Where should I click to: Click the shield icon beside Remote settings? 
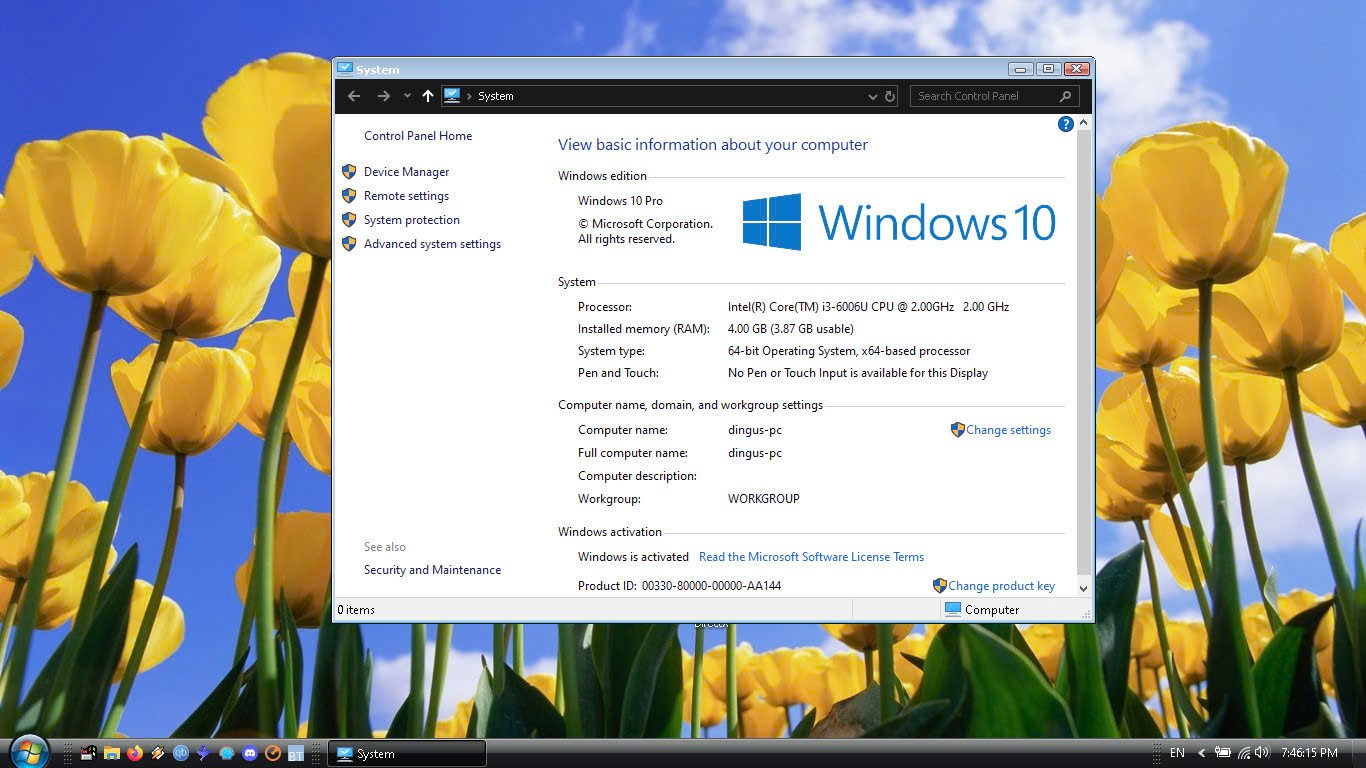pyautogui.click(x=349, y=196)
